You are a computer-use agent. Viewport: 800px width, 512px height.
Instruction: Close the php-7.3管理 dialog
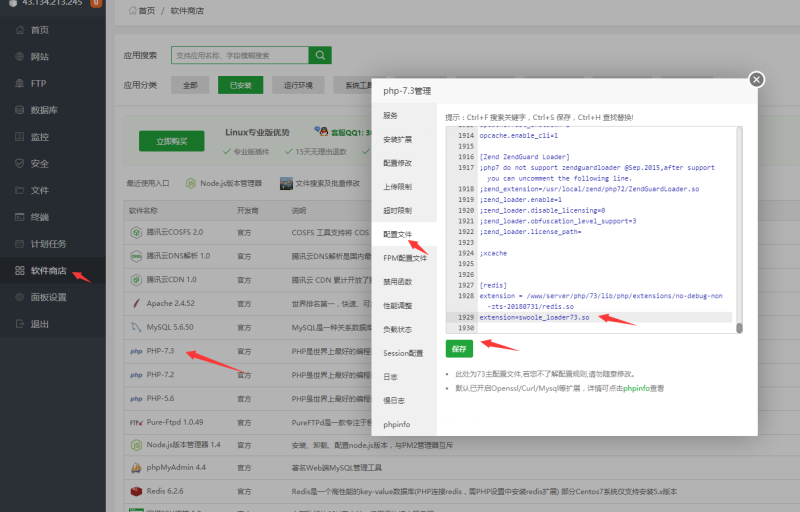756,80
